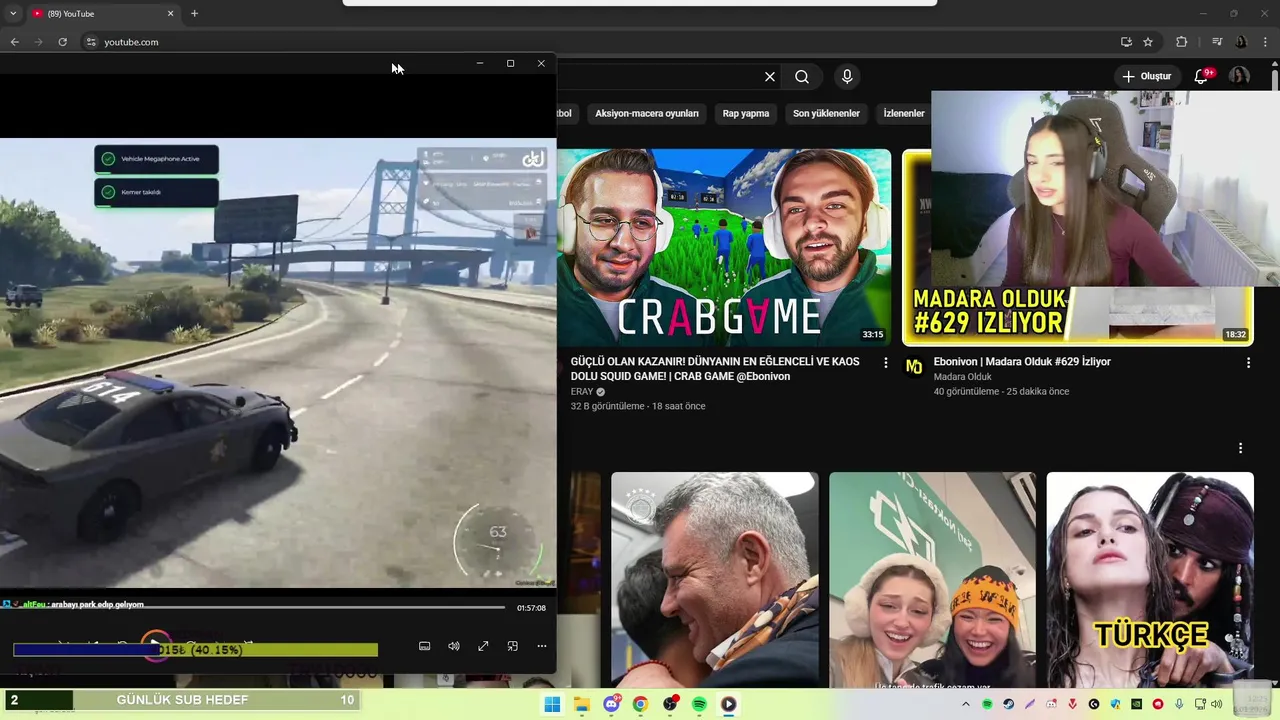This screenshot has height=720, width=1280.
Task: Install app icon in address bar
Action: coord(1126,42)
